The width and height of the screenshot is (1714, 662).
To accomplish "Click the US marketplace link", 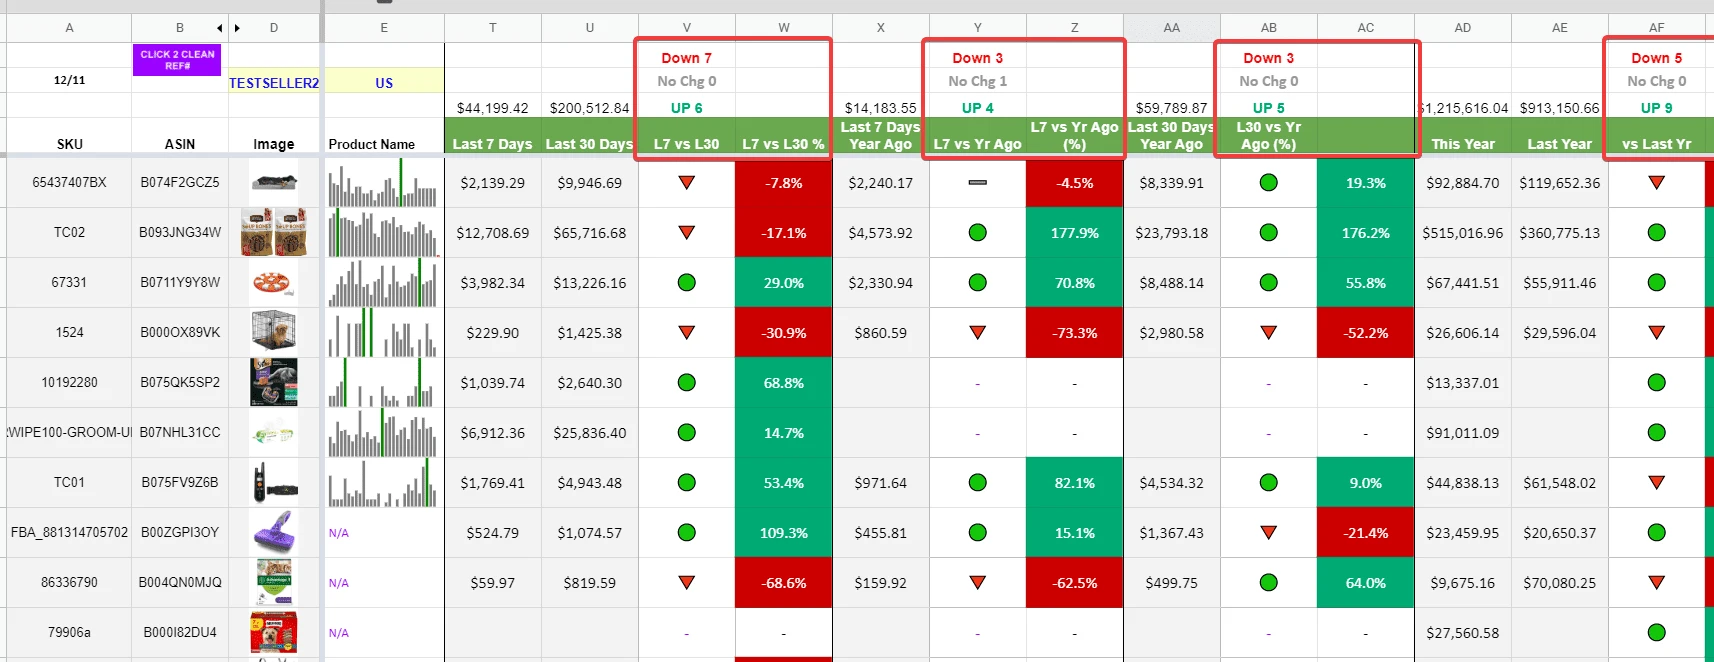I will [383, 82].
